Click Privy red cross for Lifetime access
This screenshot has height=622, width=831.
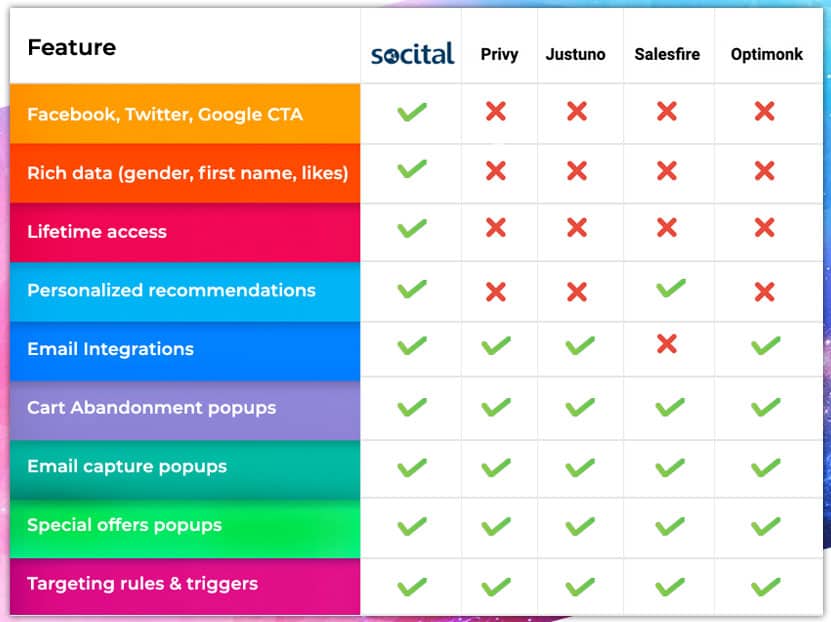click(495, 229)
